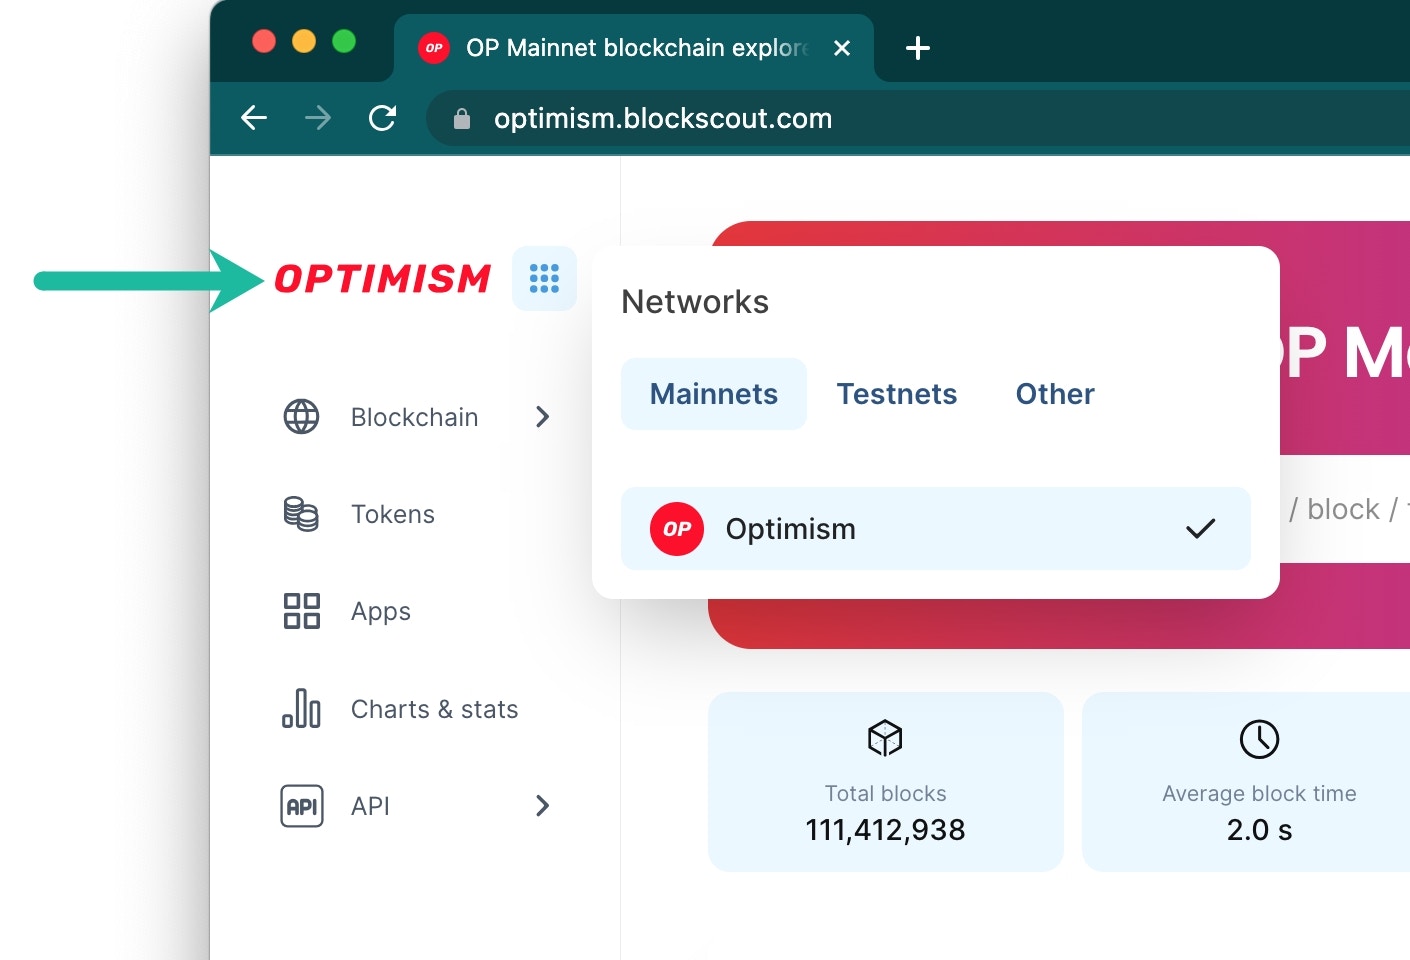Click the Blockchain globe icon
The image size is (1410, 960).
pos(301,417)
